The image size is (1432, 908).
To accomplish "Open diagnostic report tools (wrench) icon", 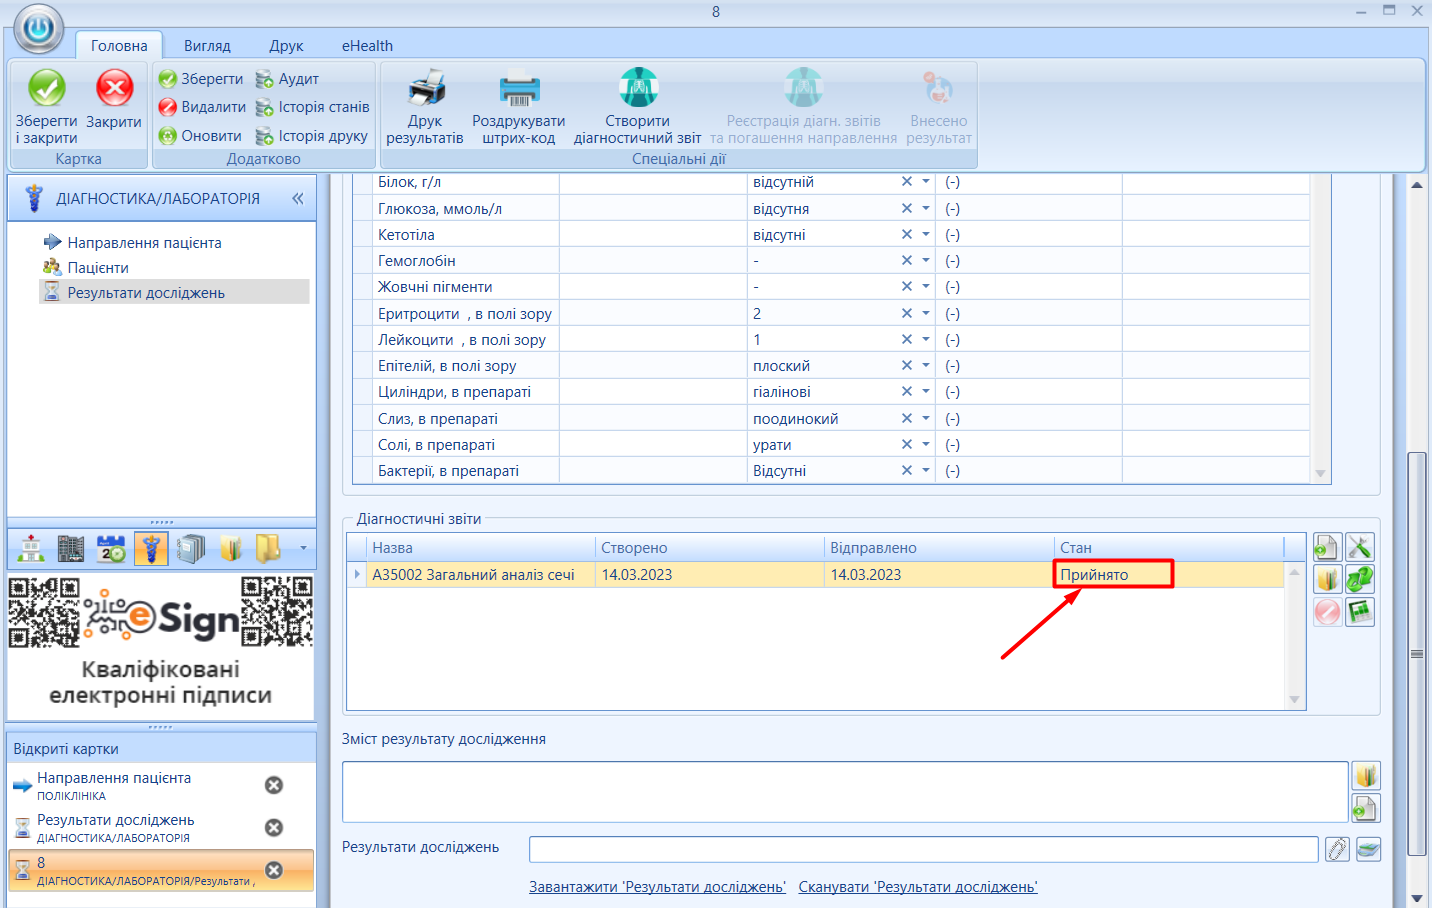I will click(1360, 547).
